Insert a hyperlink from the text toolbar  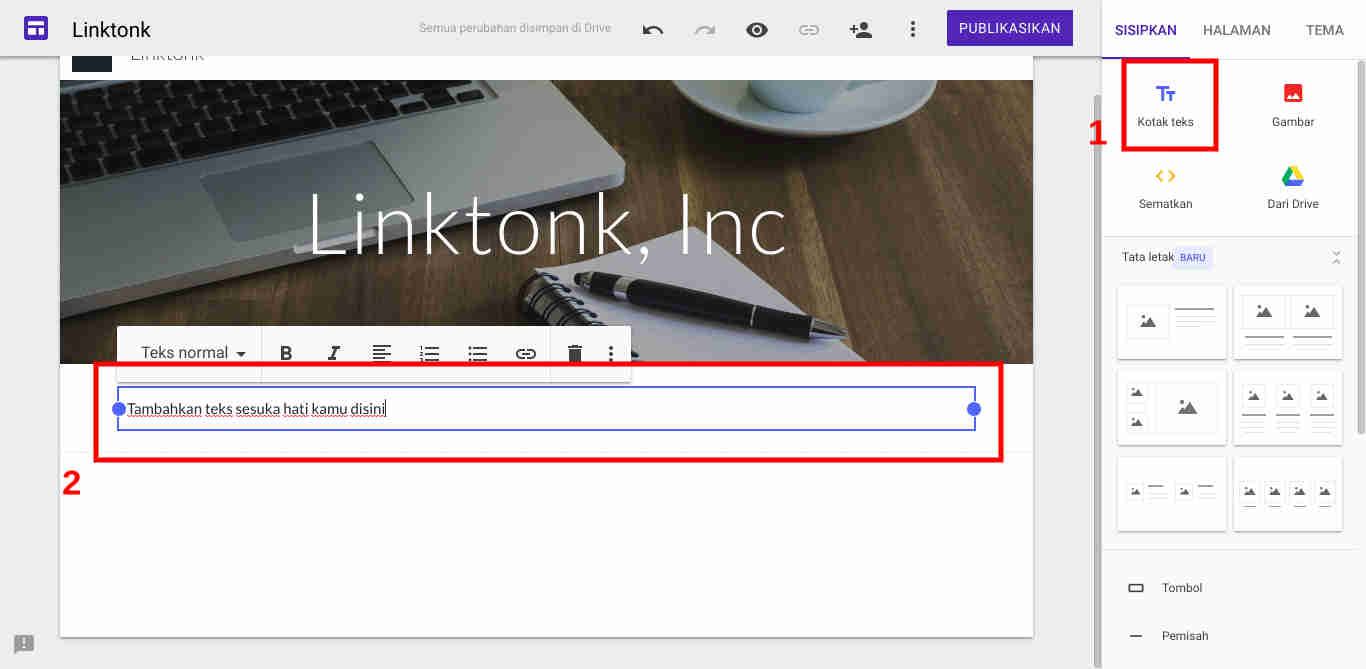tap(525, 352)
